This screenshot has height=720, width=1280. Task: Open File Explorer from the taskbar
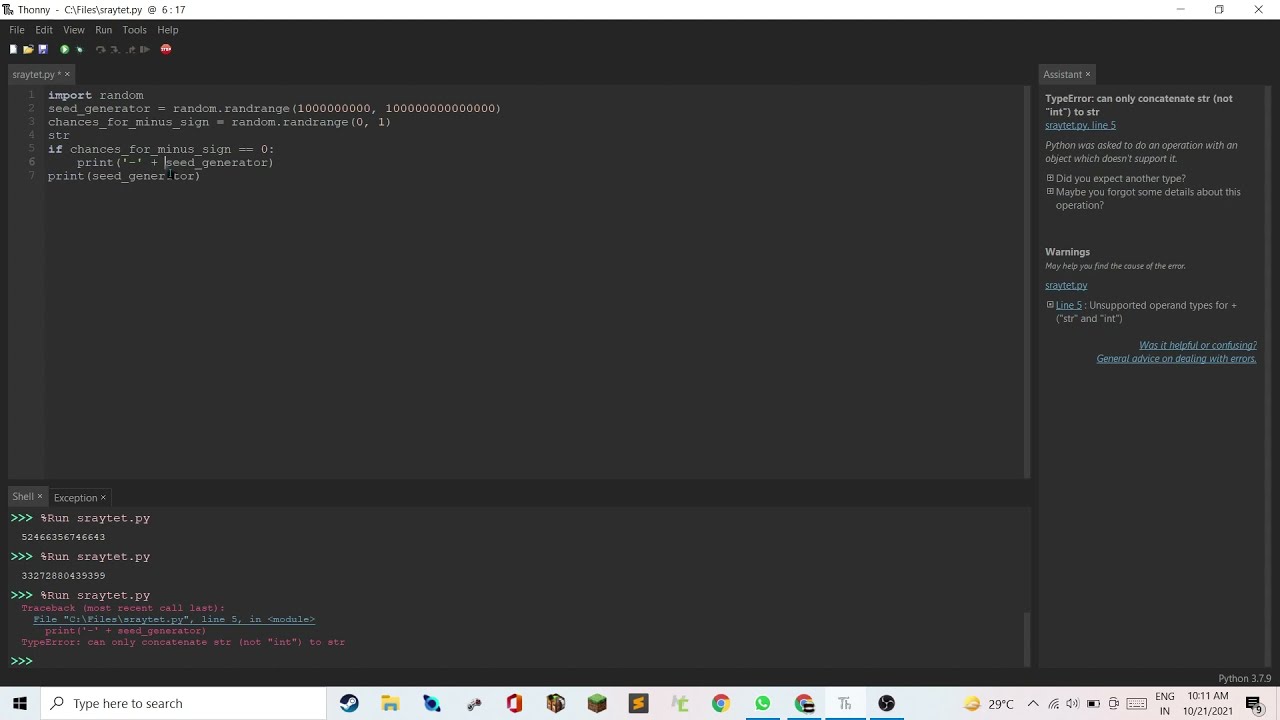[x=390, y=703]
